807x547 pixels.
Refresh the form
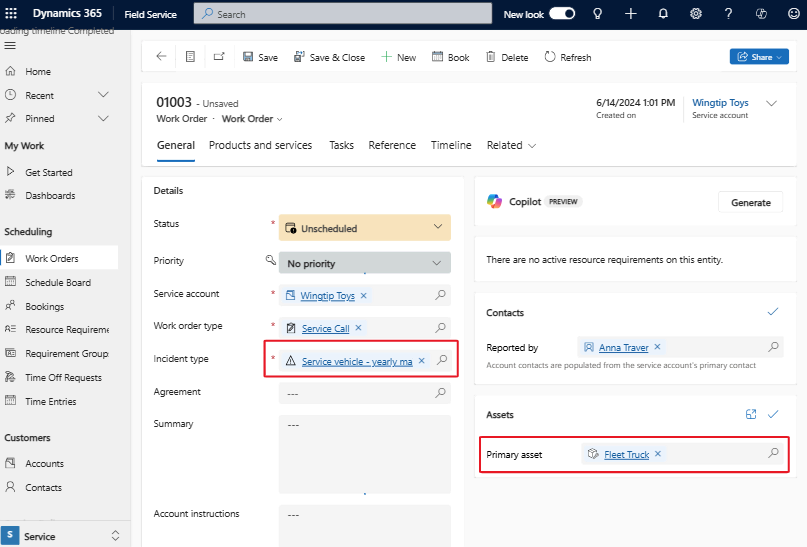(568, 57)
